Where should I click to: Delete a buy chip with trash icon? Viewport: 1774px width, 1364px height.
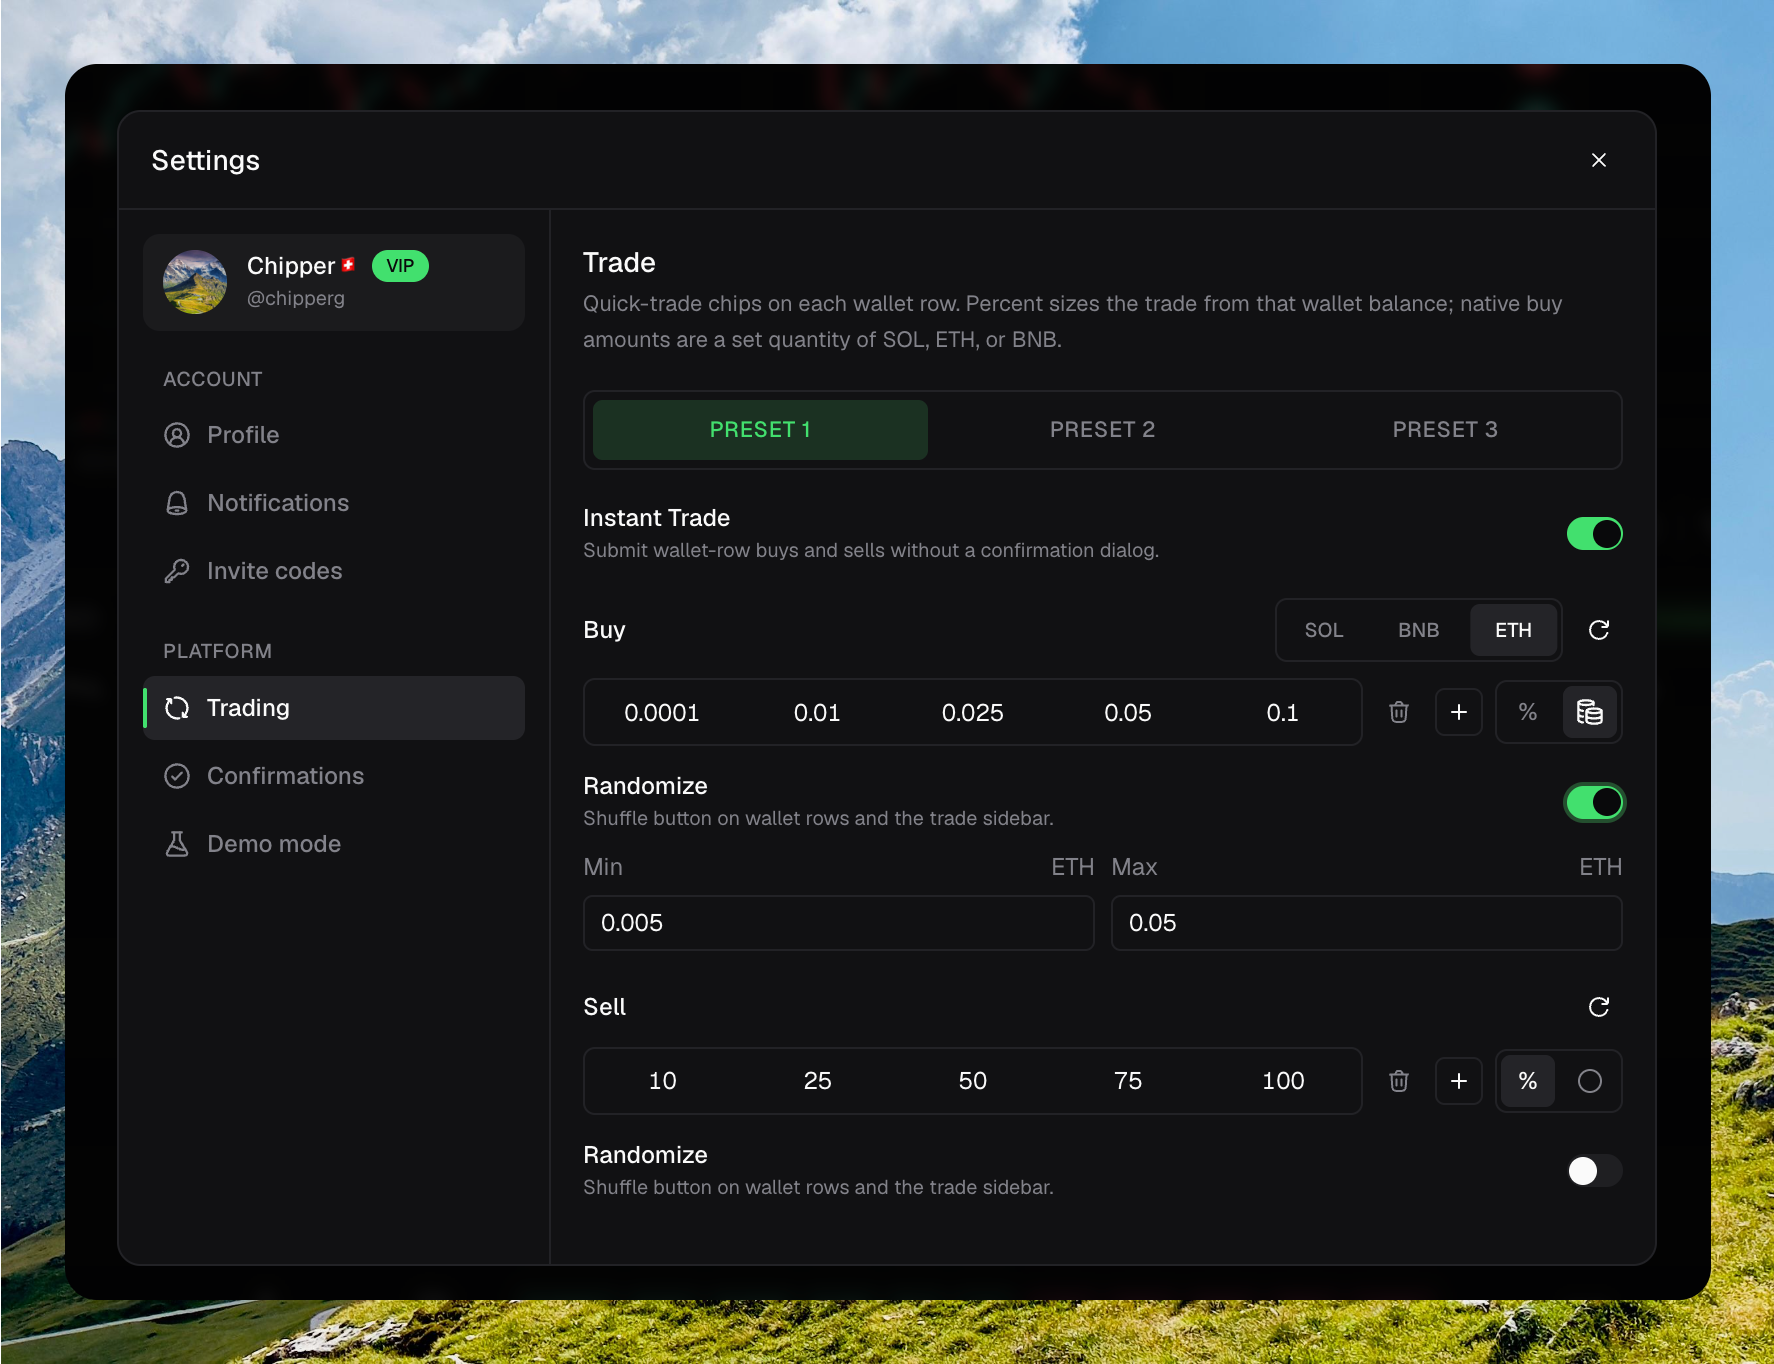click(x=1399, y=712)
